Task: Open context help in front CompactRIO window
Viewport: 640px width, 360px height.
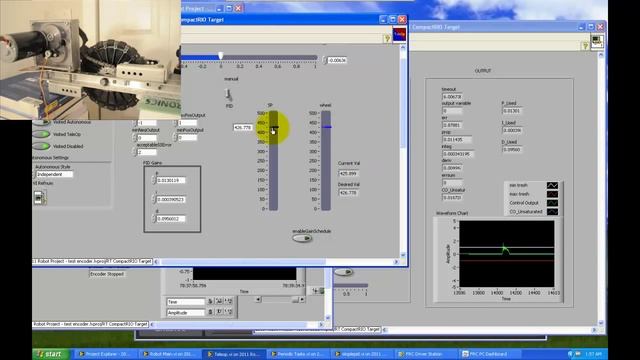Action: (387, 39)
